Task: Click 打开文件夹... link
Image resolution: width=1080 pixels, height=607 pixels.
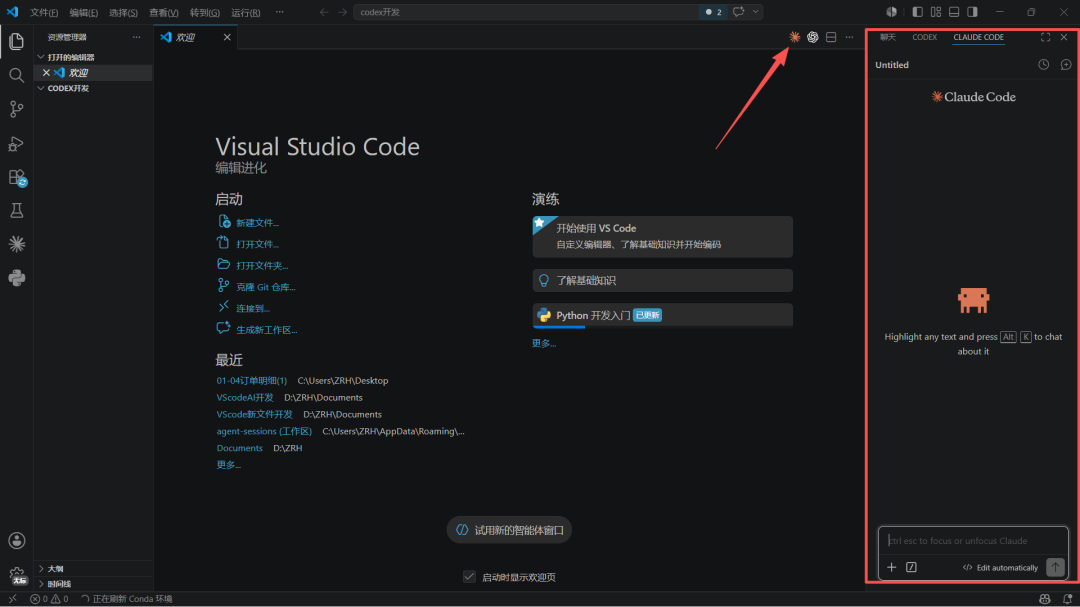Action: click(262, 265)
